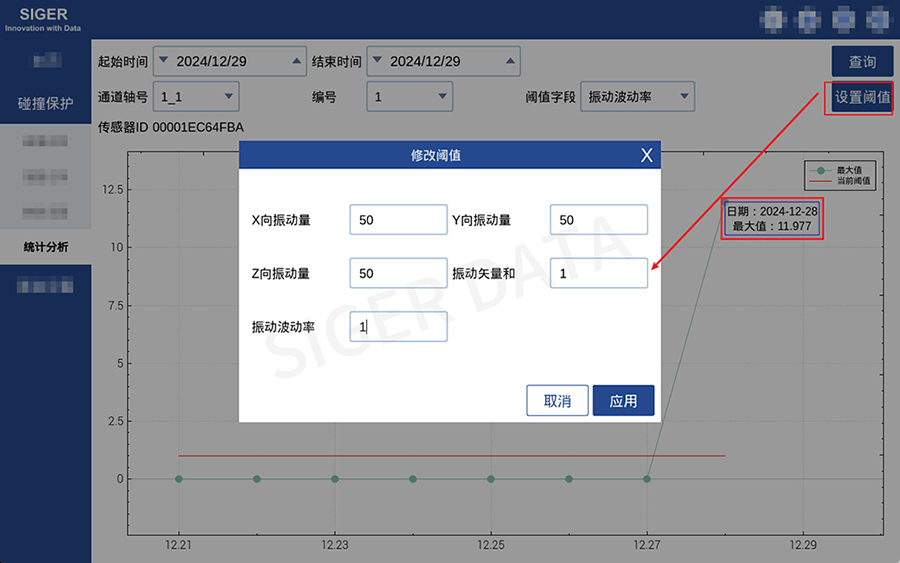The width and height of the screenshot is (900, 563).
Task: Click the 起始时间 down arrow
Action: coord(164,60)
